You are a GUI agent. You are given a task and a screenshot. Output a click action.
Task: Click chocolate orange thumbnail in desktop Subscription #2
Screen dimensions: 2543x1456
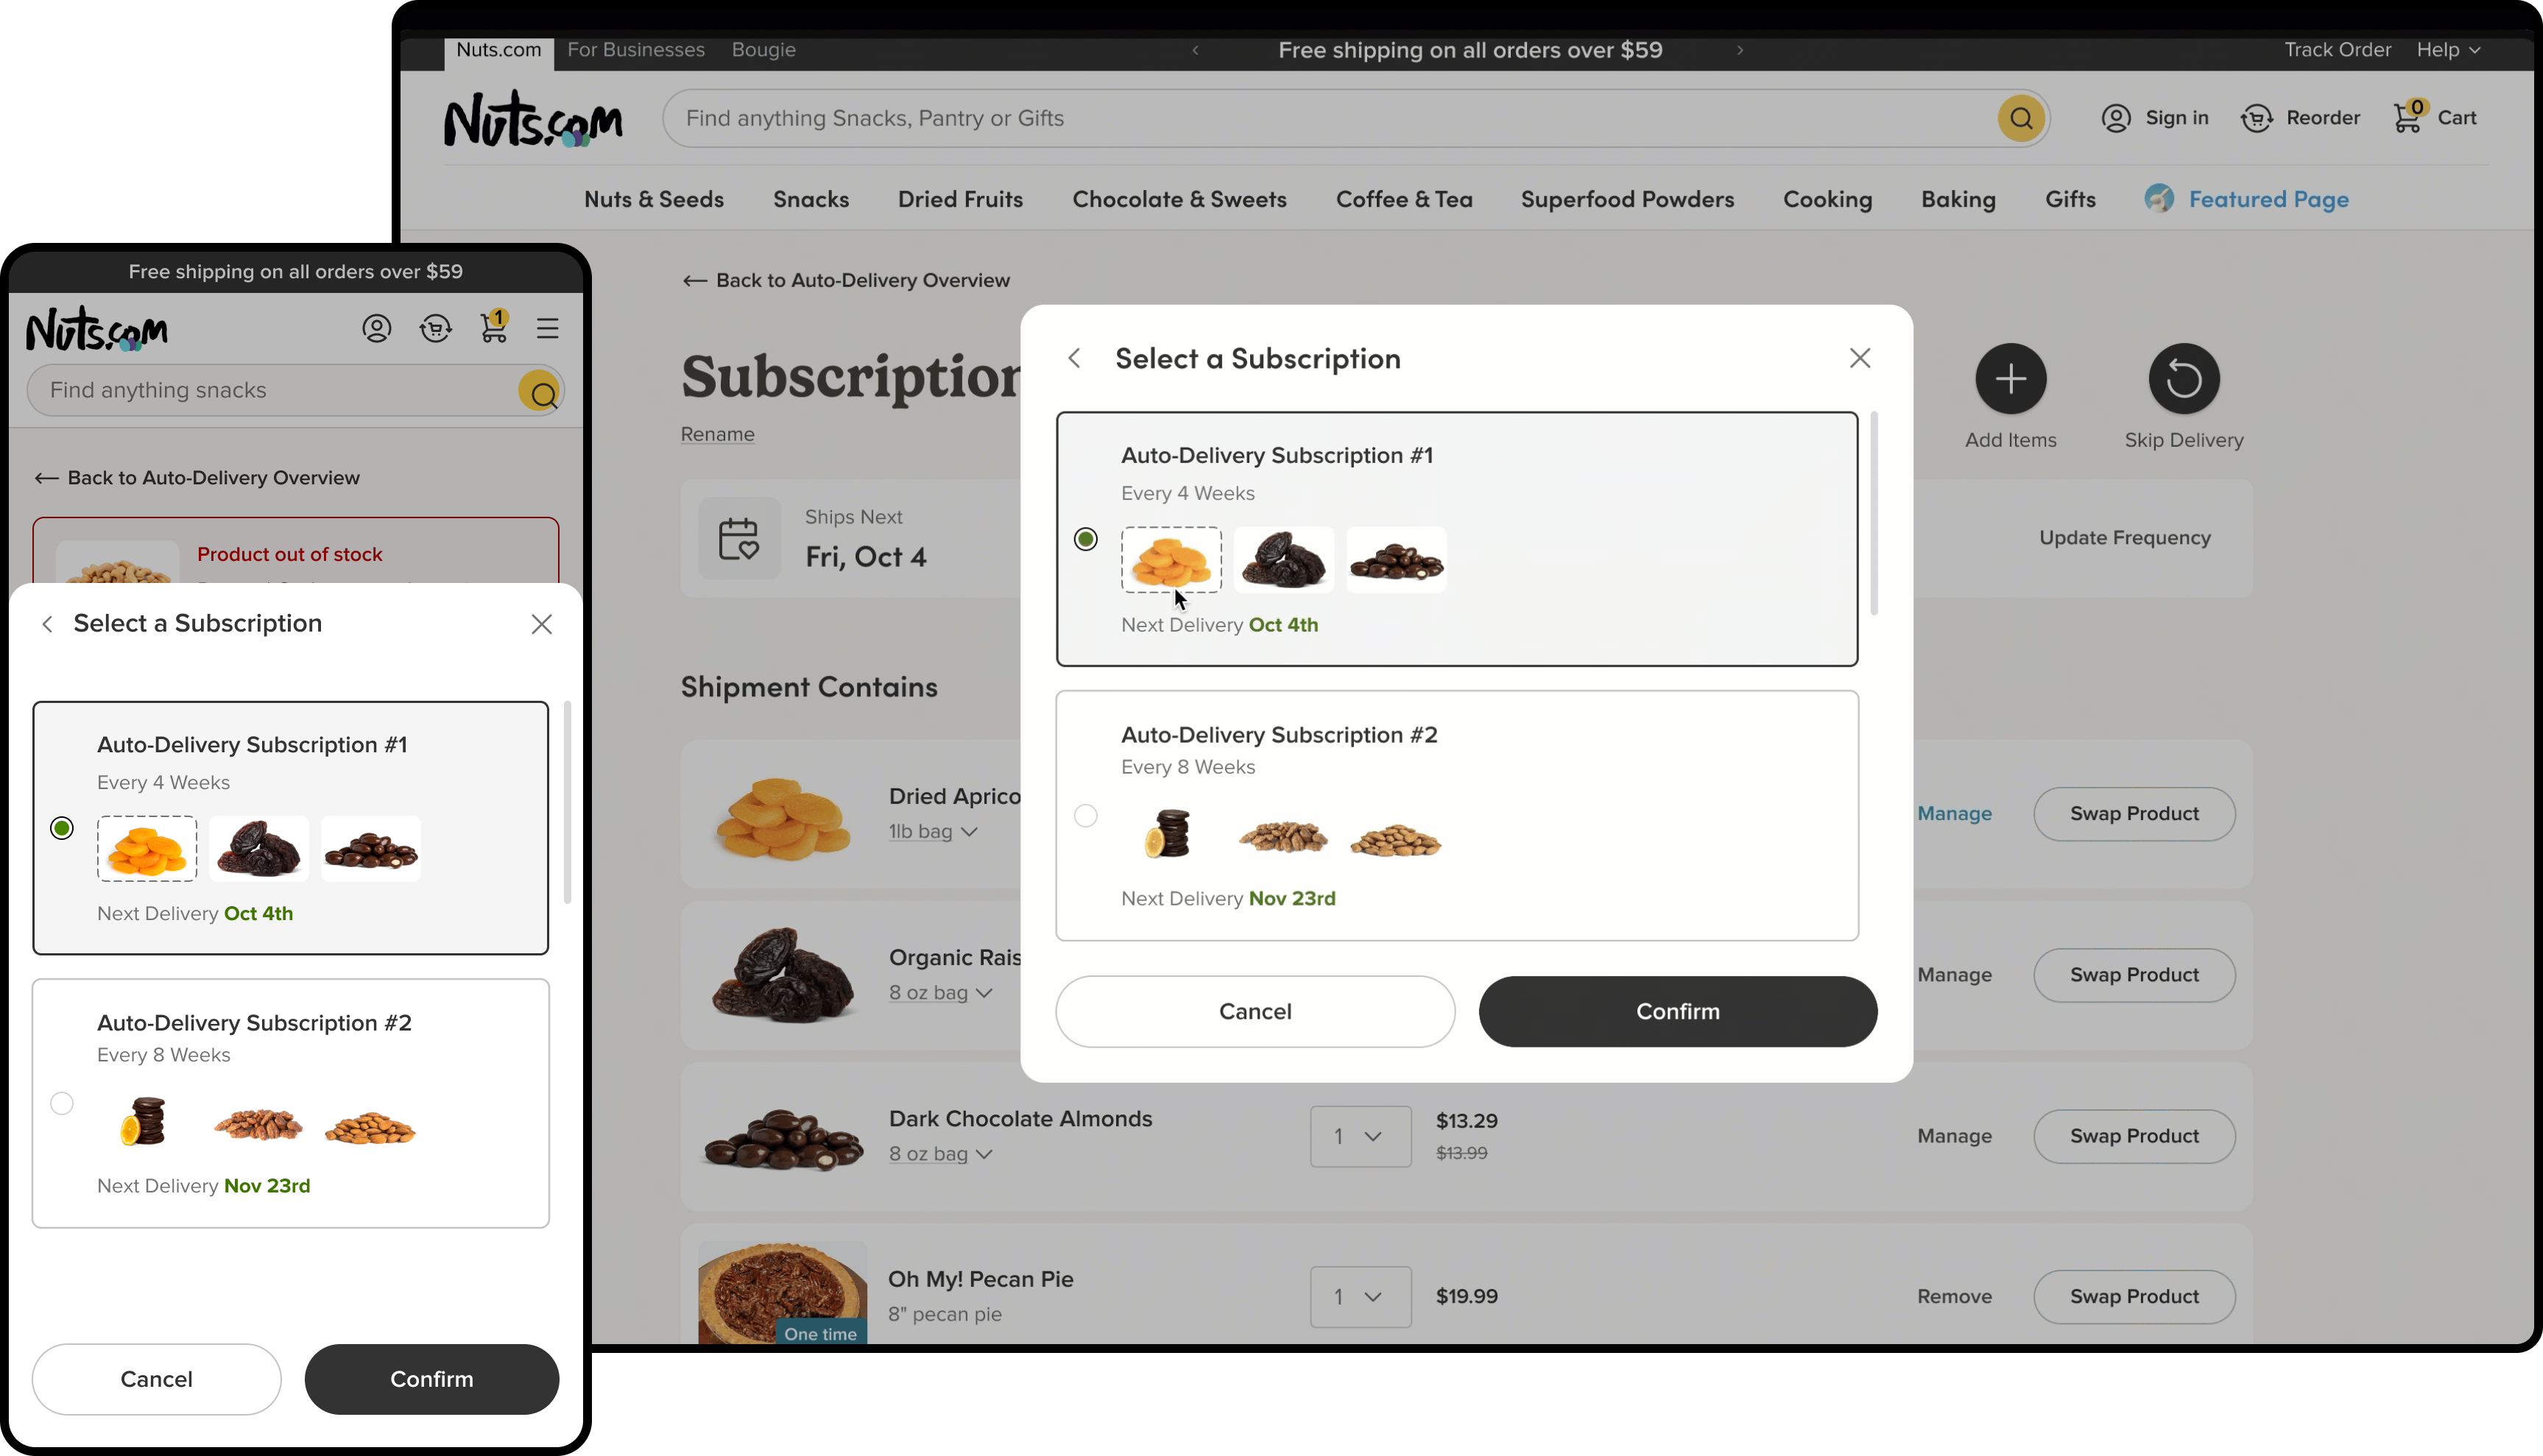(x=1168, y=834)
